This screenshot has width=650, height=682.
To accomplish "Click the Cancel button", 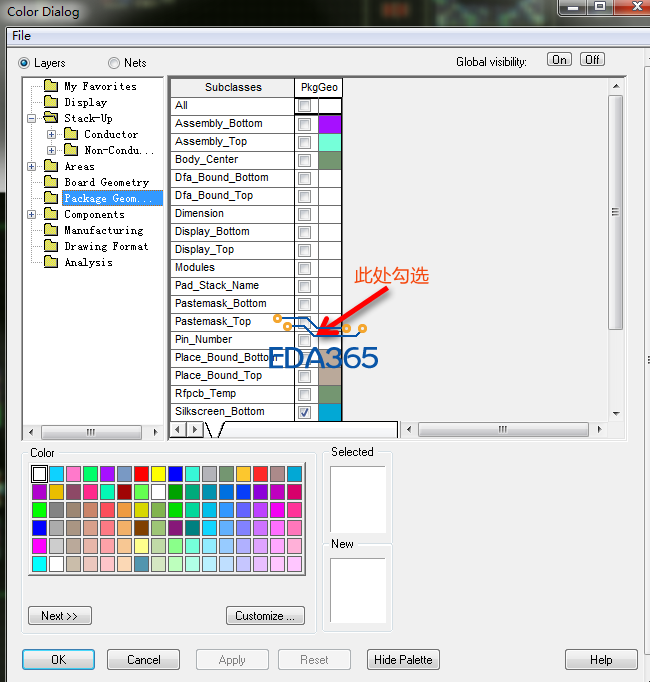I will [x=144, y=660].
